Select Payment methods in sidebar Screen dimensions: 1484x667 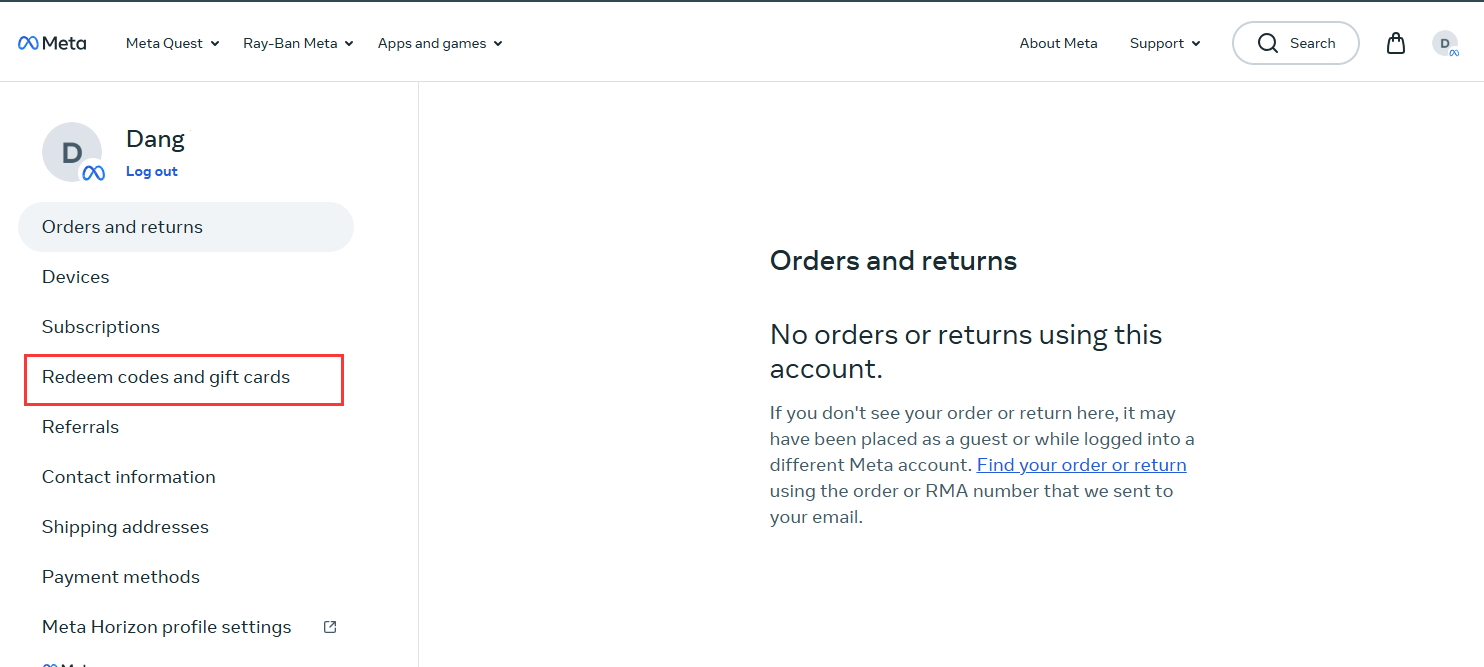pos(121,577)
